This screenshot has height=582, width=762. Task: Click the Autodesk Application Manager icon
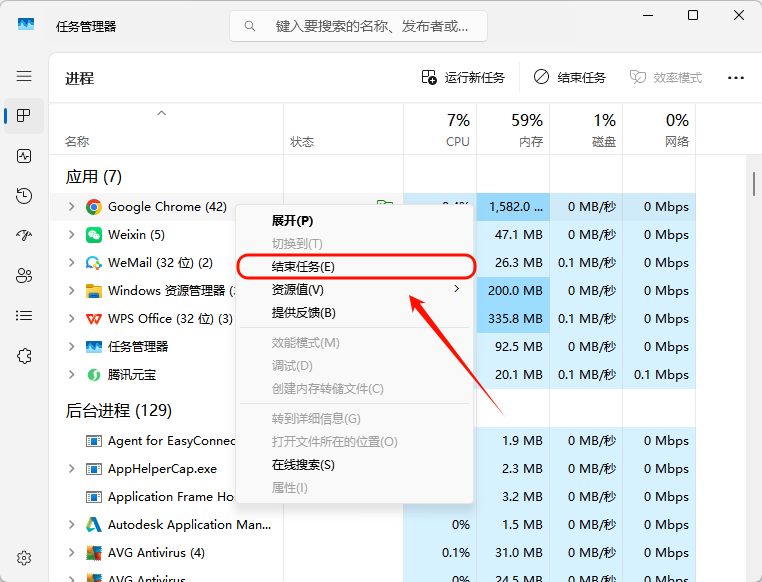click(x=94, y=525)
